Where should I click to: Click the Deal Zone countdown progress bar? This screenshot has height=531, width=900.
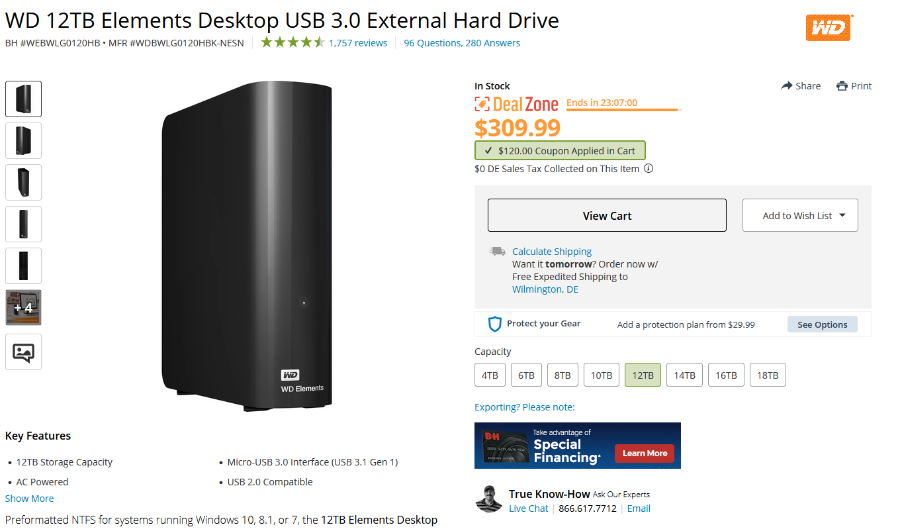click(x=623, y=109)
